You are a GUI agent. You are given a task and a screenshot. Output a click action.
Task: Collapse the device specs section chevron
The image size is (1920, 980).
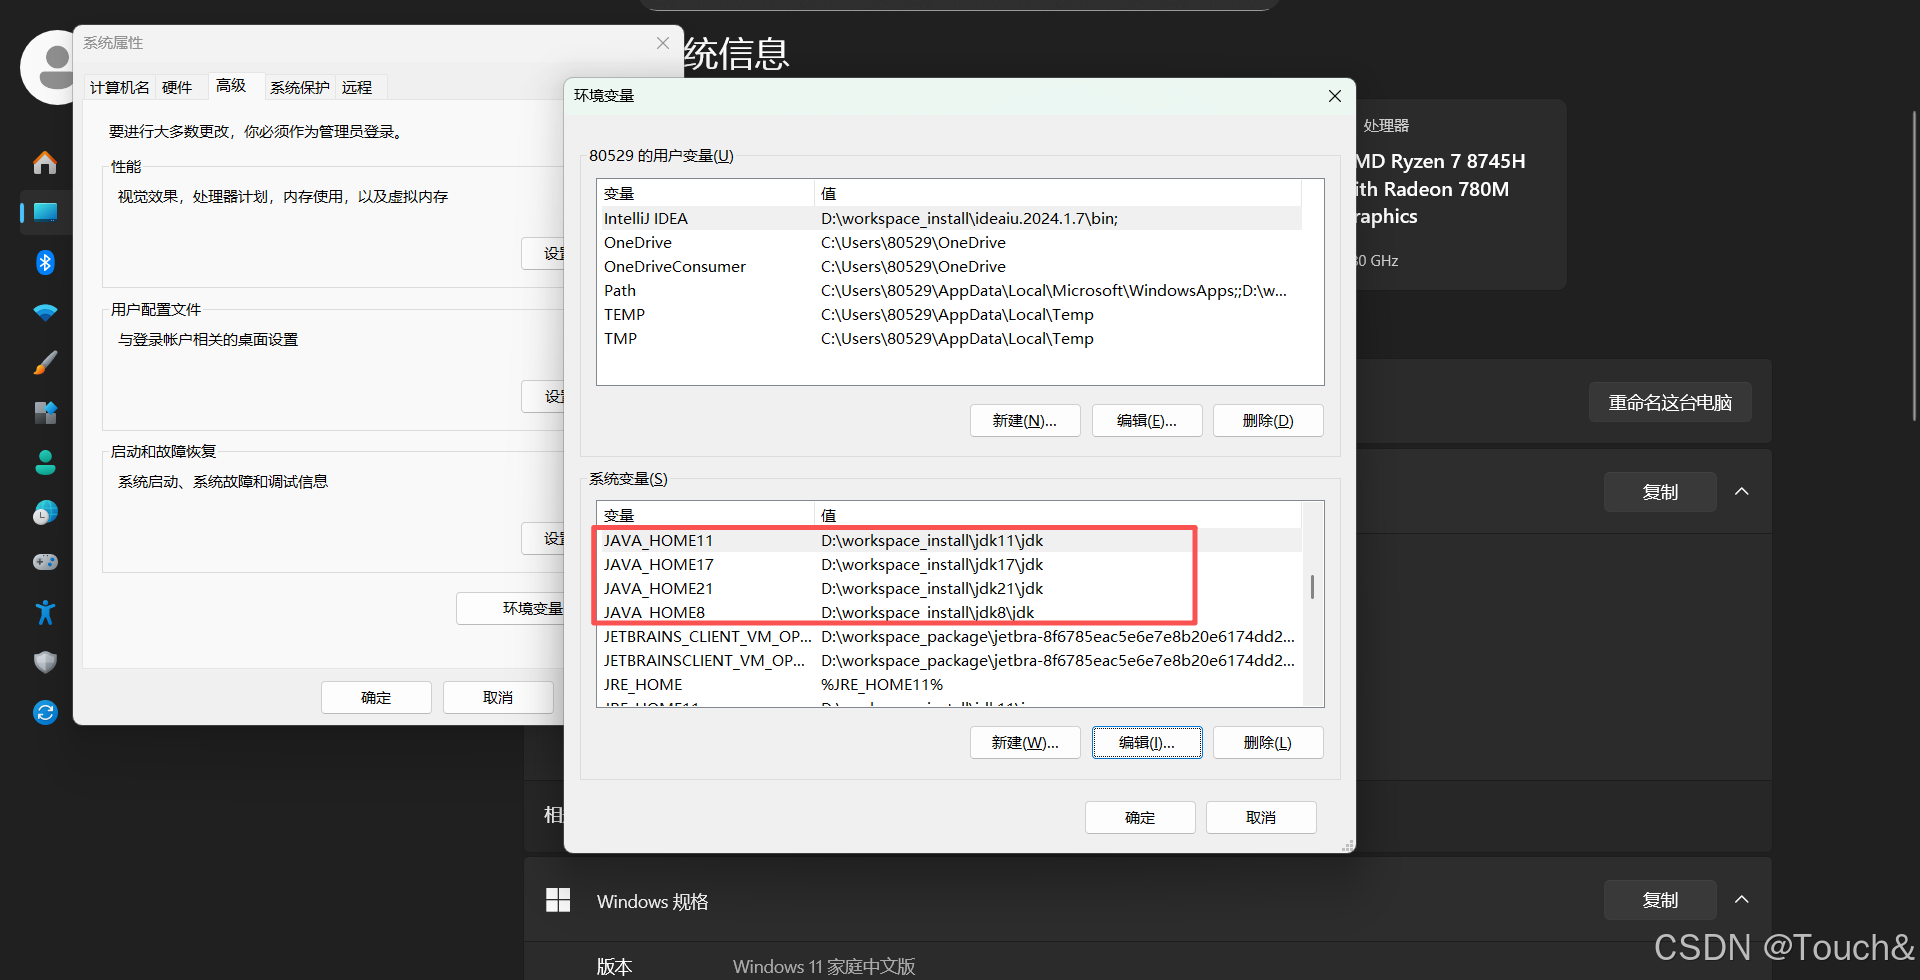1741,492
